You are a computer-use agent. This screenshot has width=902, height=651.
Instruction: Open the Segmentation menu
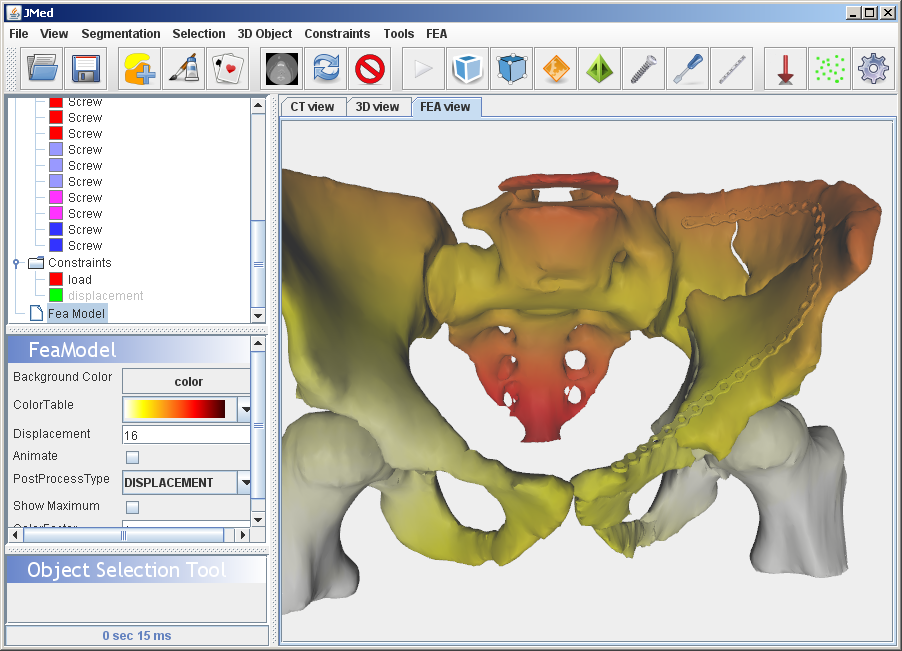[120, 34]
